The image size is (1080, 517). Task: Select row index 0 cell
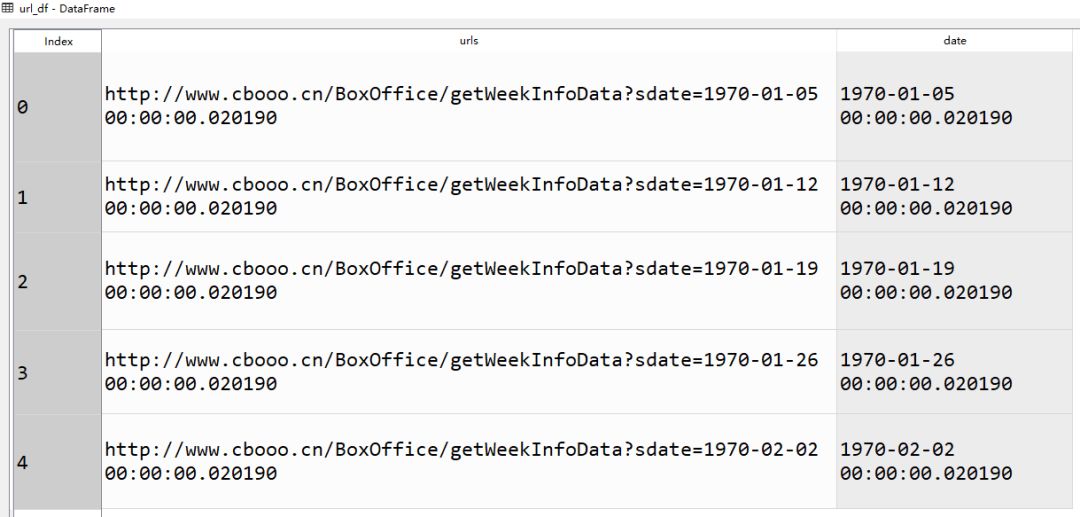[58, 106]
